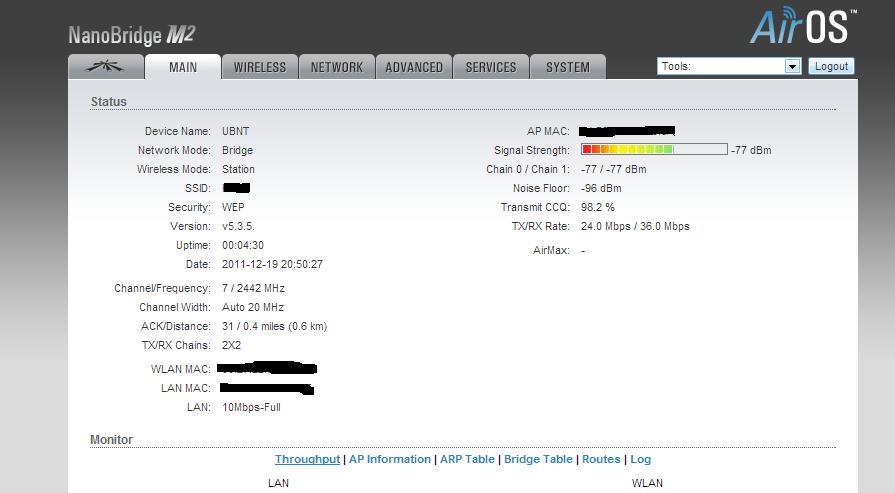Switch to the MAIN tab
This screenshot has height=493, width=895.
[183, 67]
